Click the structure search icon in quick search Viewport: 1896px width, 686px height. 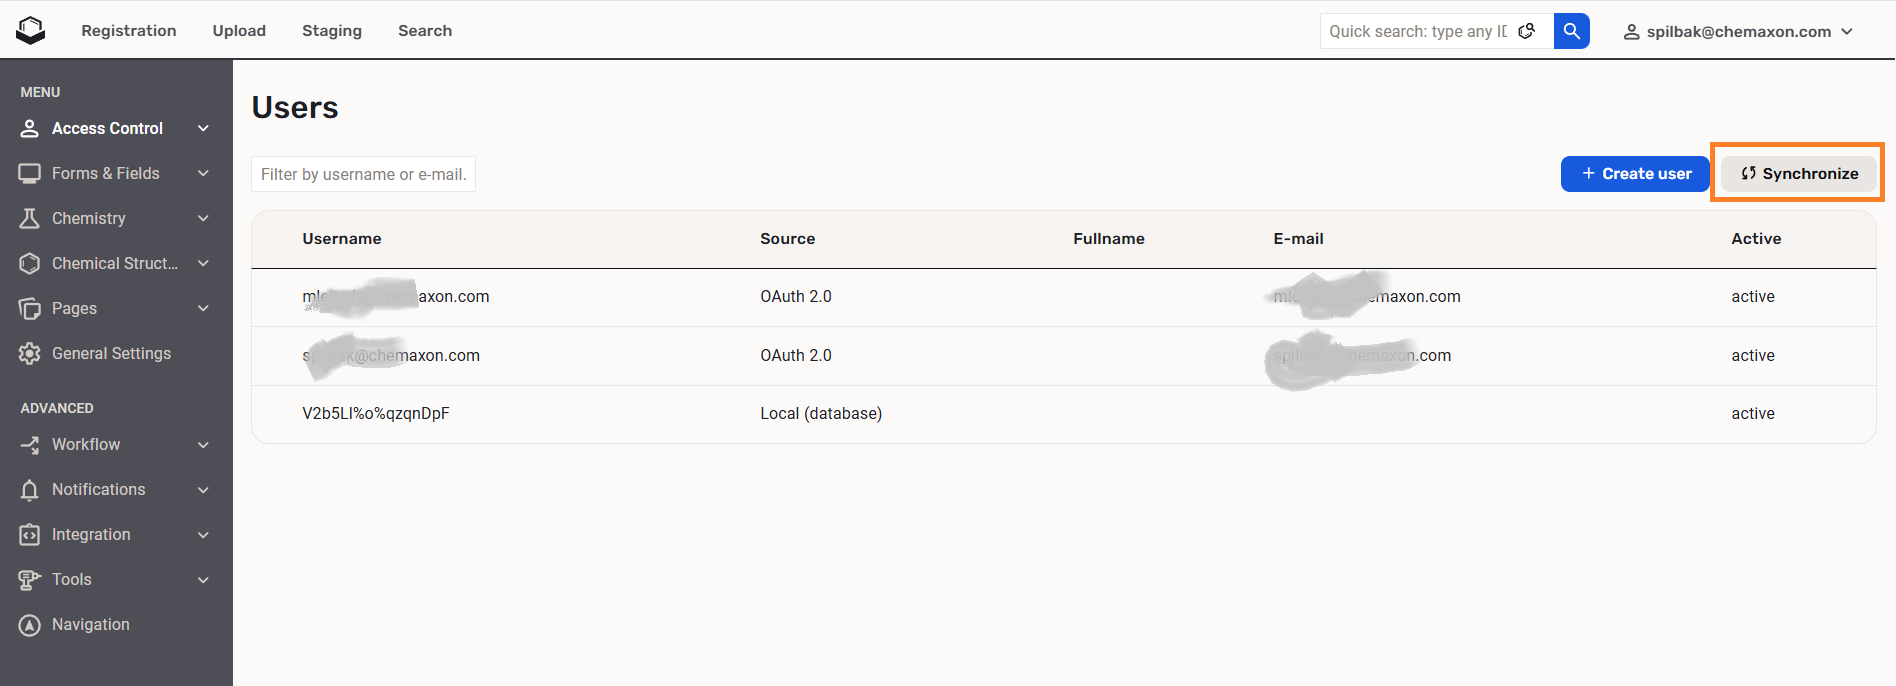click(x=1527, y=31)
